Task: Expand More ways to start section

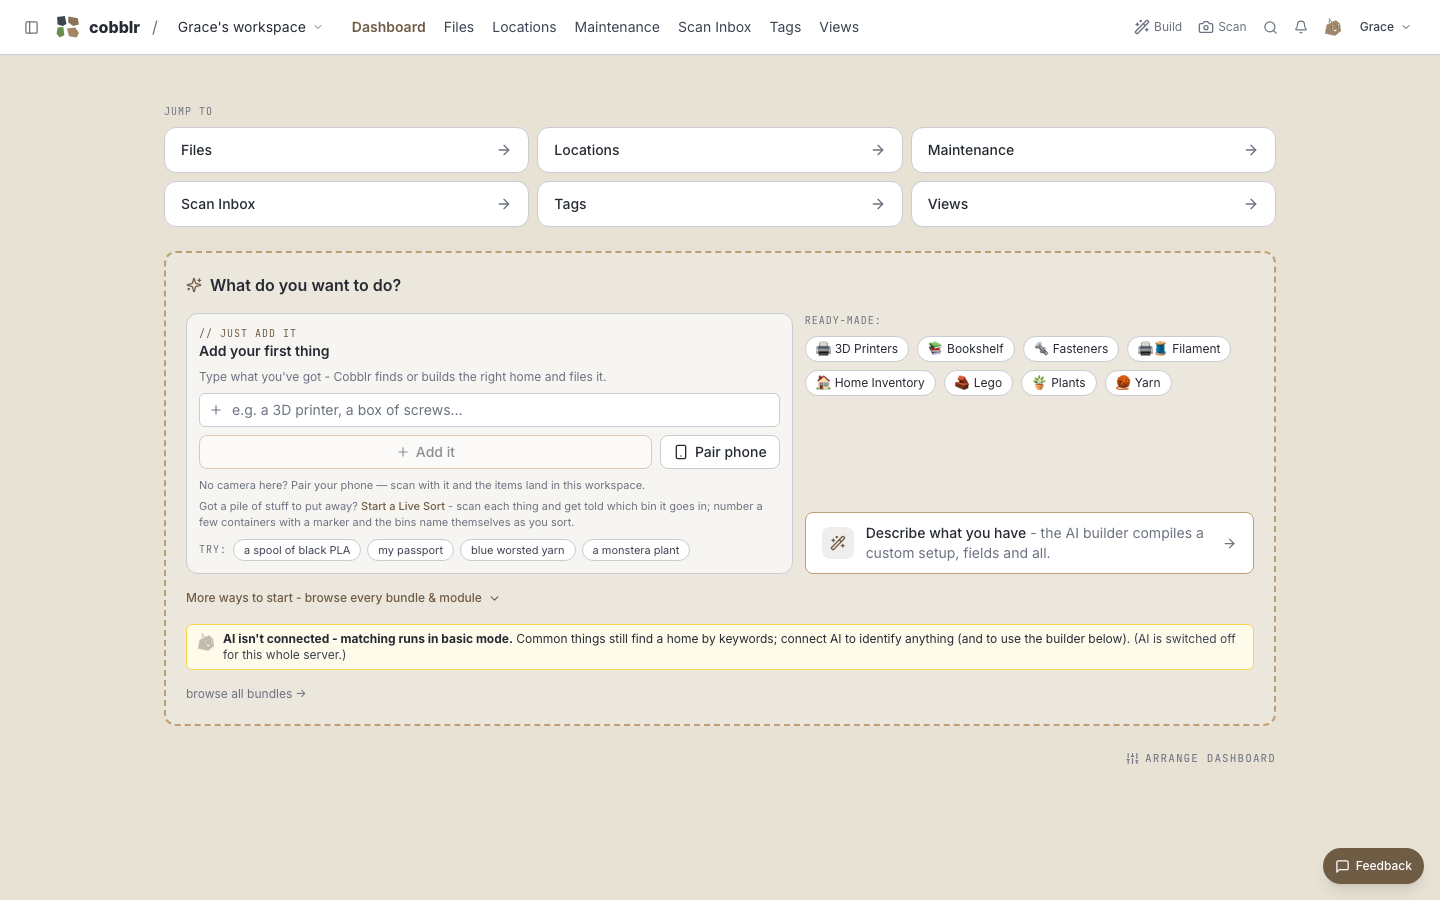Action: (342, 598)
